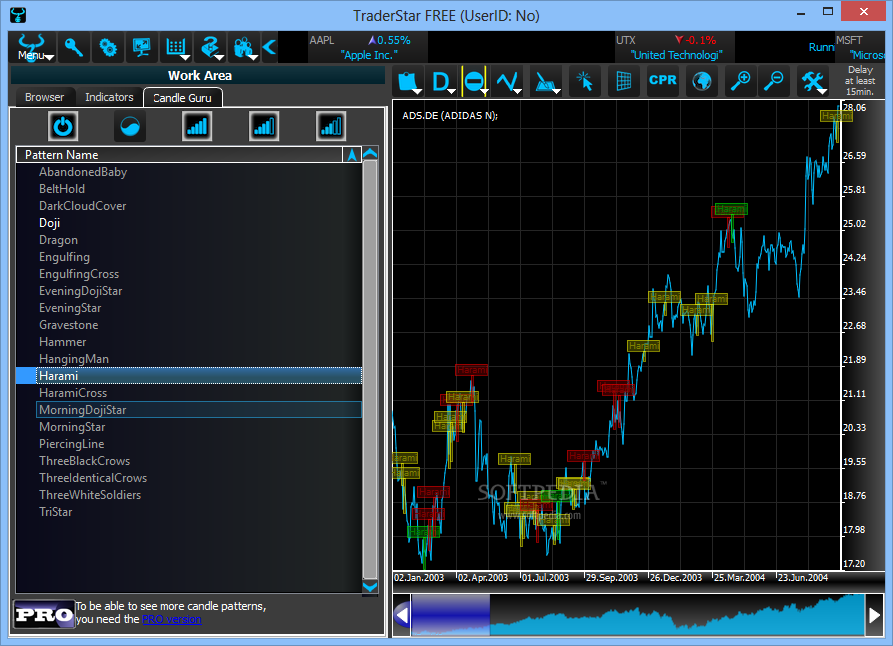Open settings gears icon

108,47
